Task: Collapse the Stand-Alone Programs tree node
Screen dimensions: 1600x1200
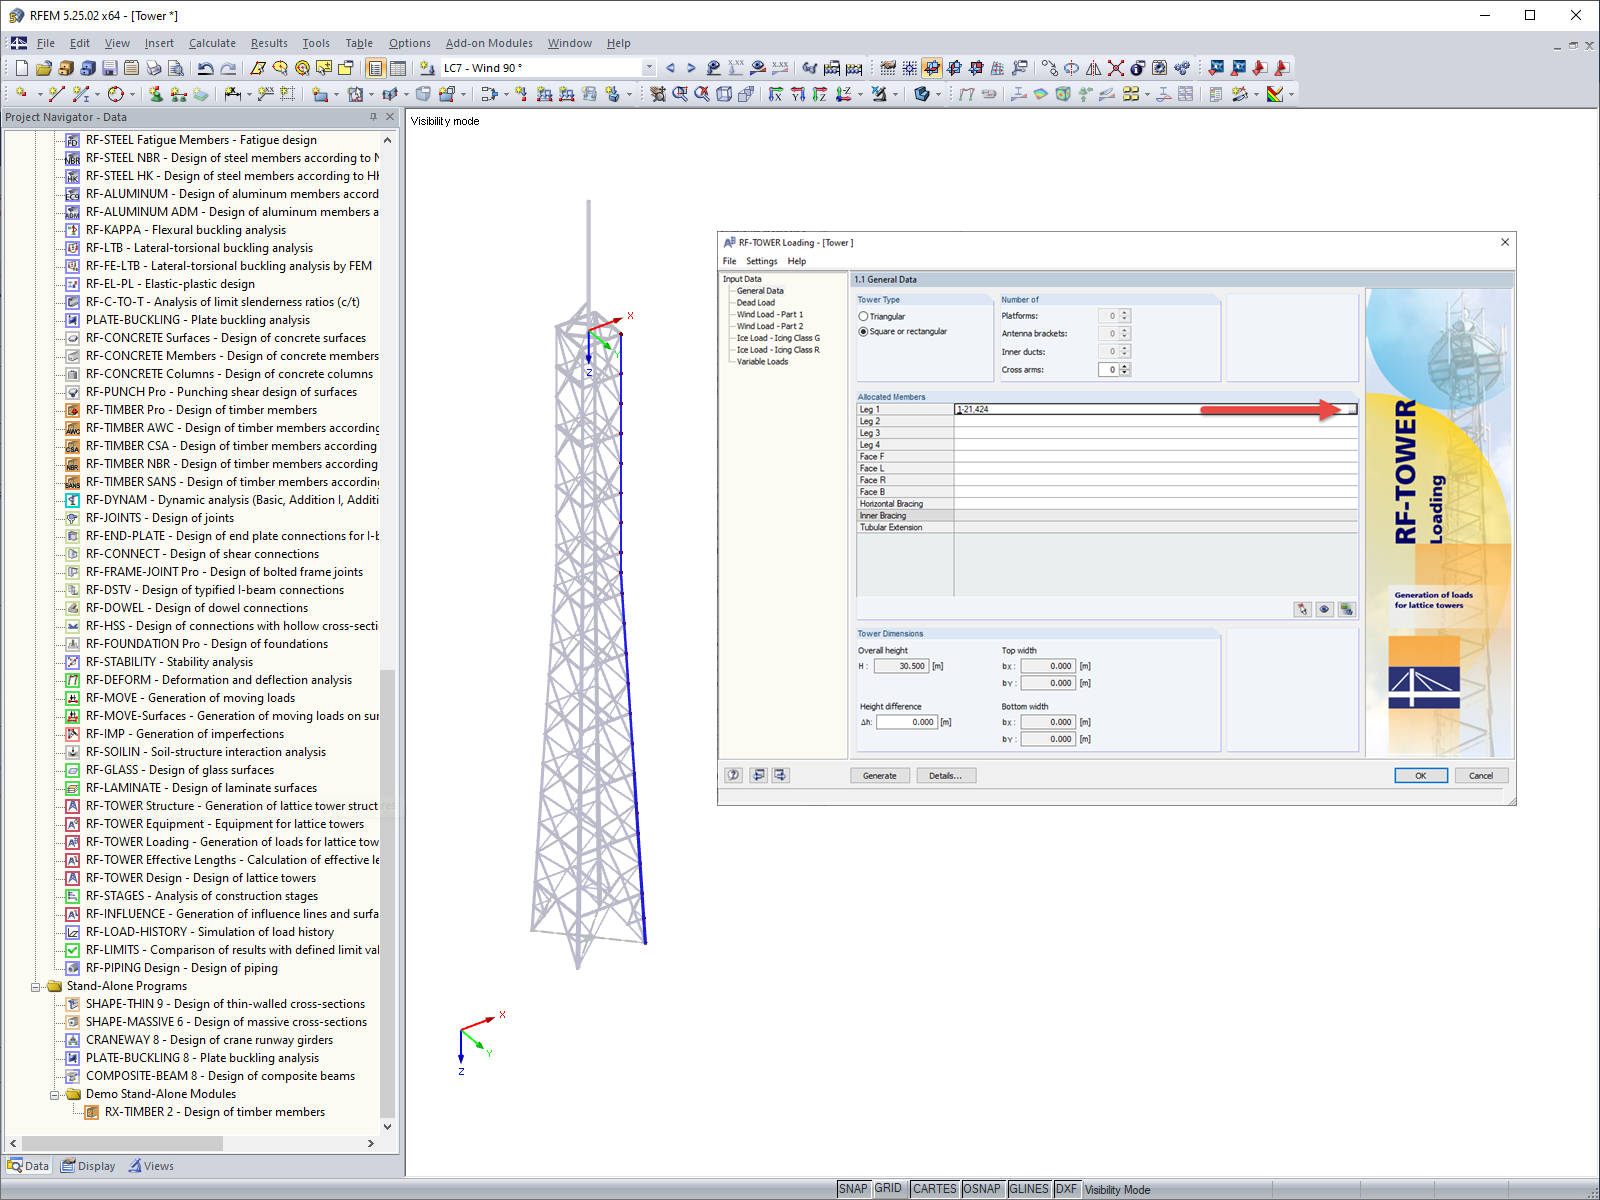Action: click(36, 986)
